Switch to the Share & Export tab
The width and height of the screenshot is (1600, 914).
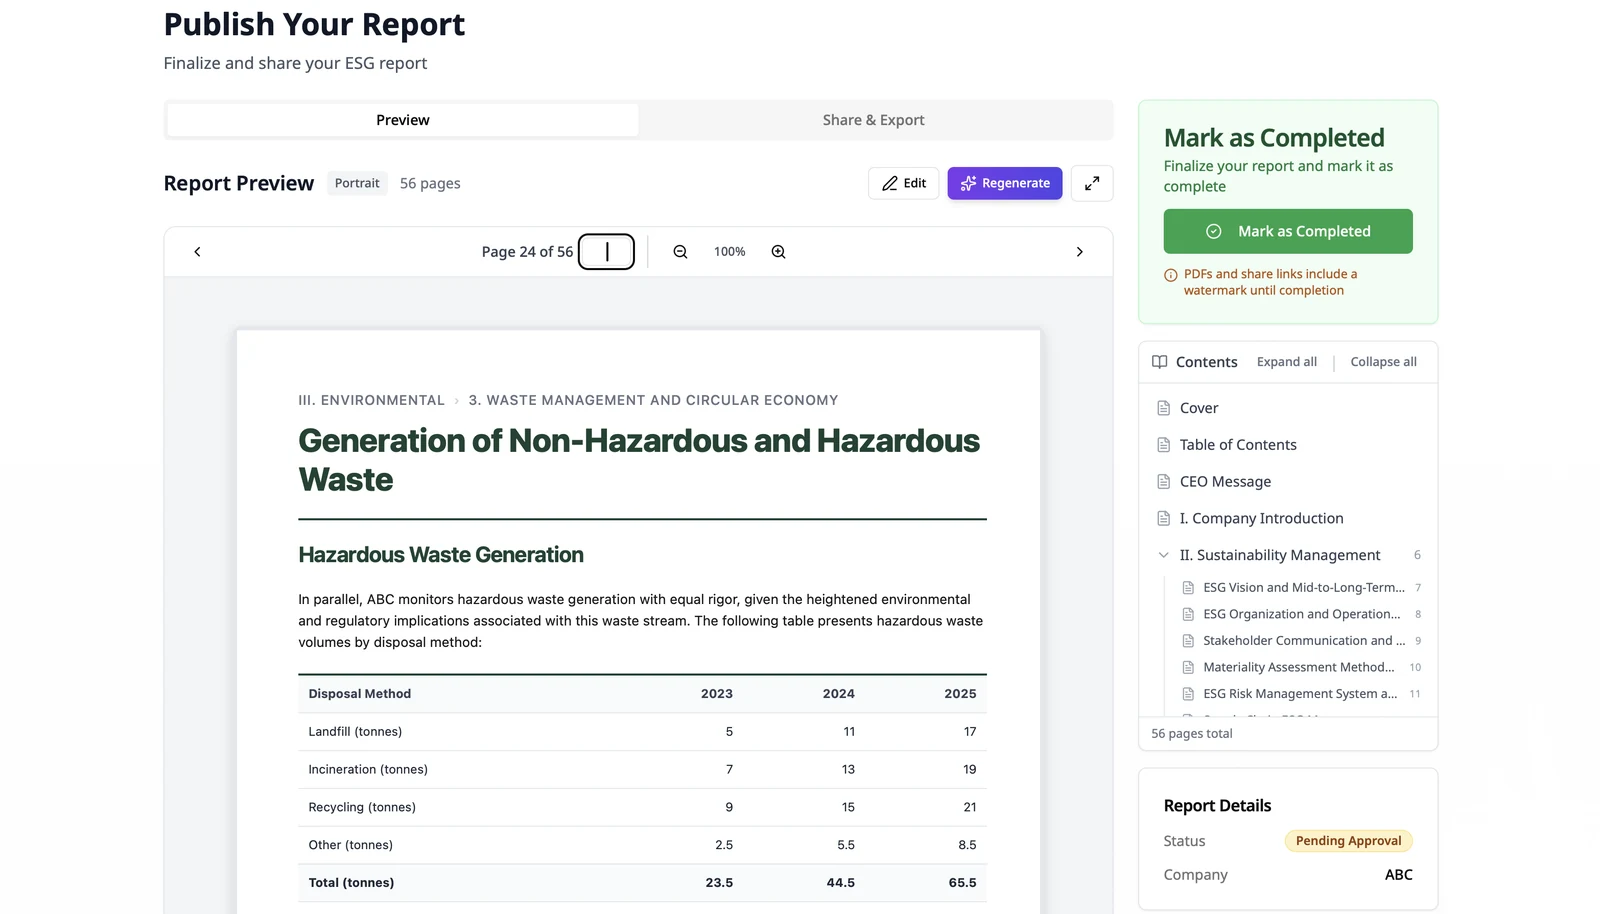(x=873, y=120)
